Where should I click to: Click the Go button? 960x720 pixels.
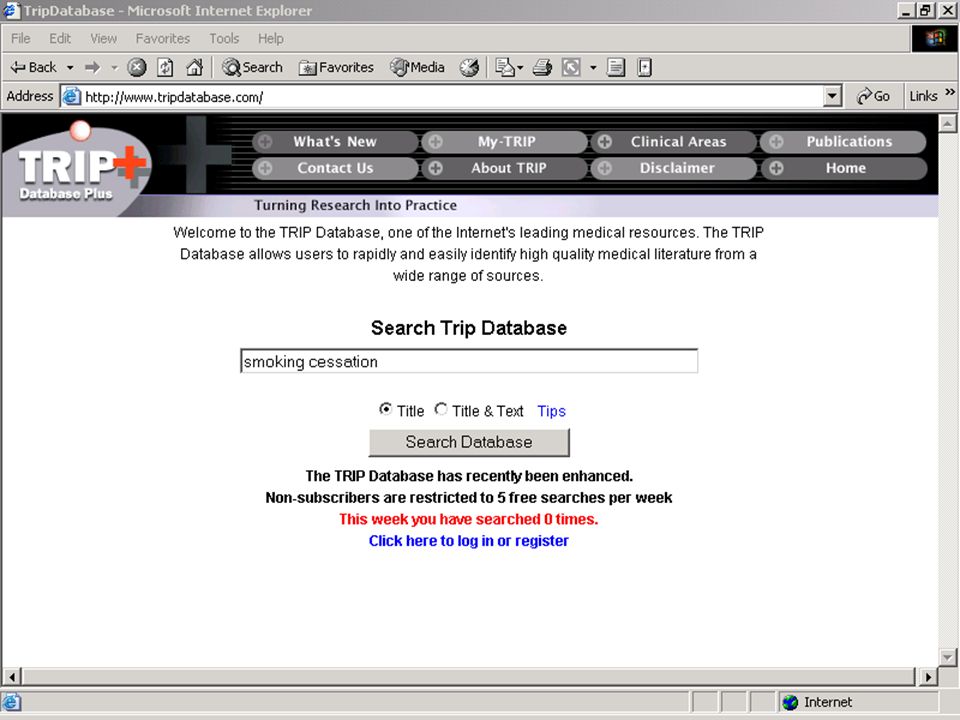pyautogui.click(x=874, y=97)
